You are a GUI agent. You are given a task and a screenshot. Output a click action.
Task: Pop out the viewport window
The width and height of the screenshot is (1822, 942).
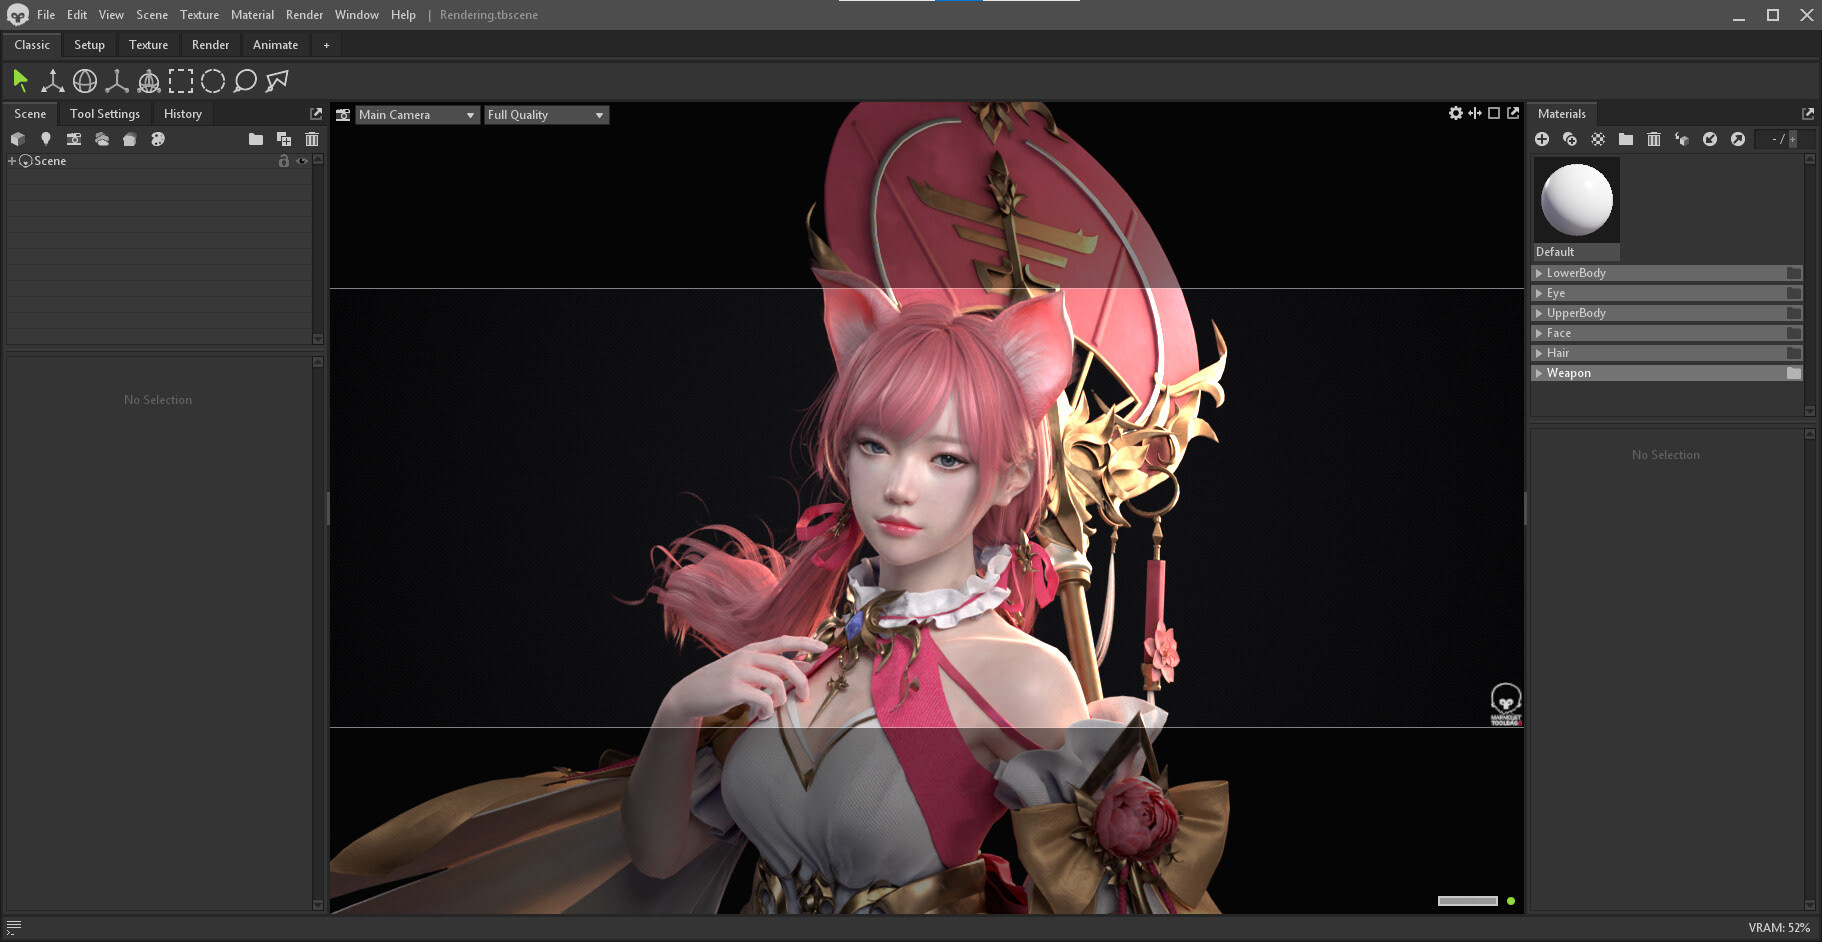click(x=1513, y=113)
